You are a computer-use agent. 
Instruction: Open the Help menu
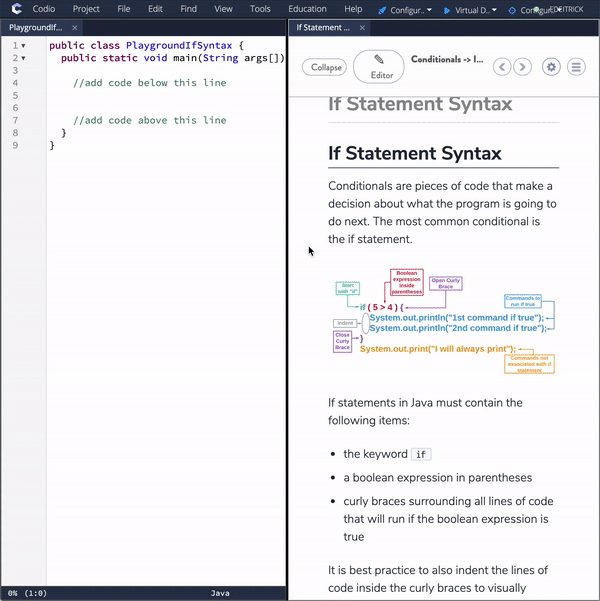click(x=353, y=9)
